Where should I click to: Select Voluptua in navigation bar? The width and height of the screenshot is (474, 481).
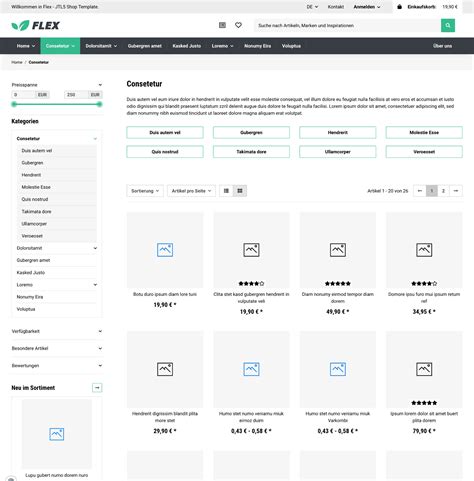pos(291,46)
